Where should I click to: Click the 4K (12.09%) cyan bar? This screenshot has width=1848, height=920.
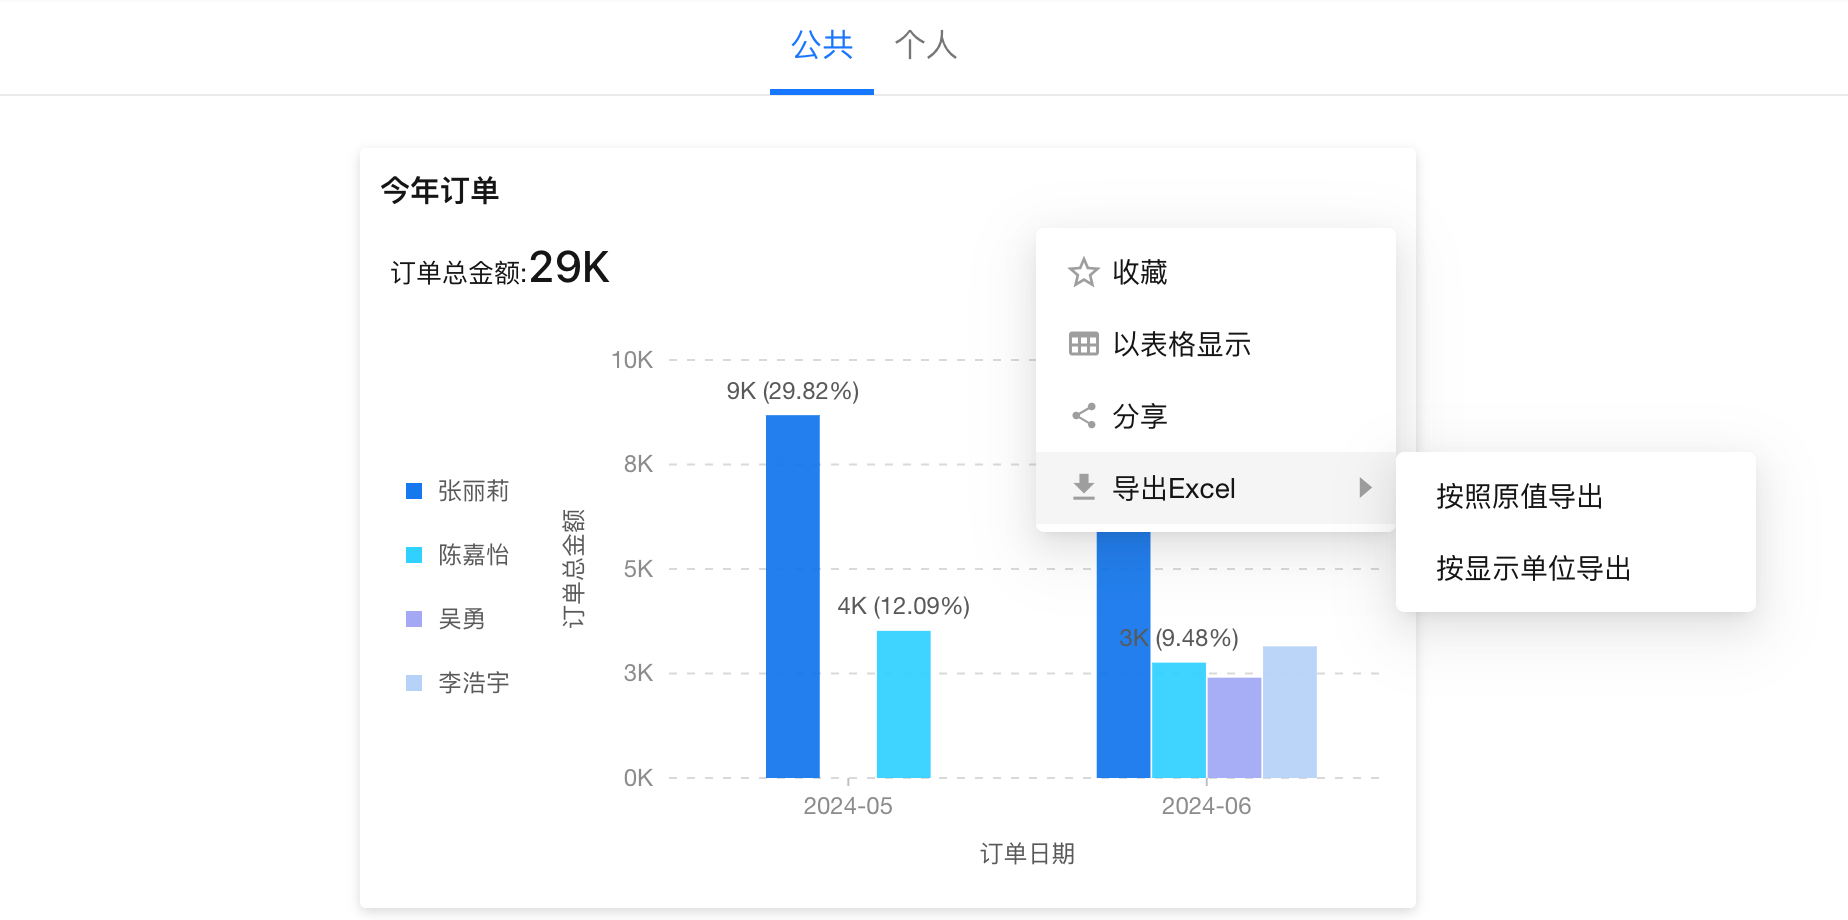[903, 704]
